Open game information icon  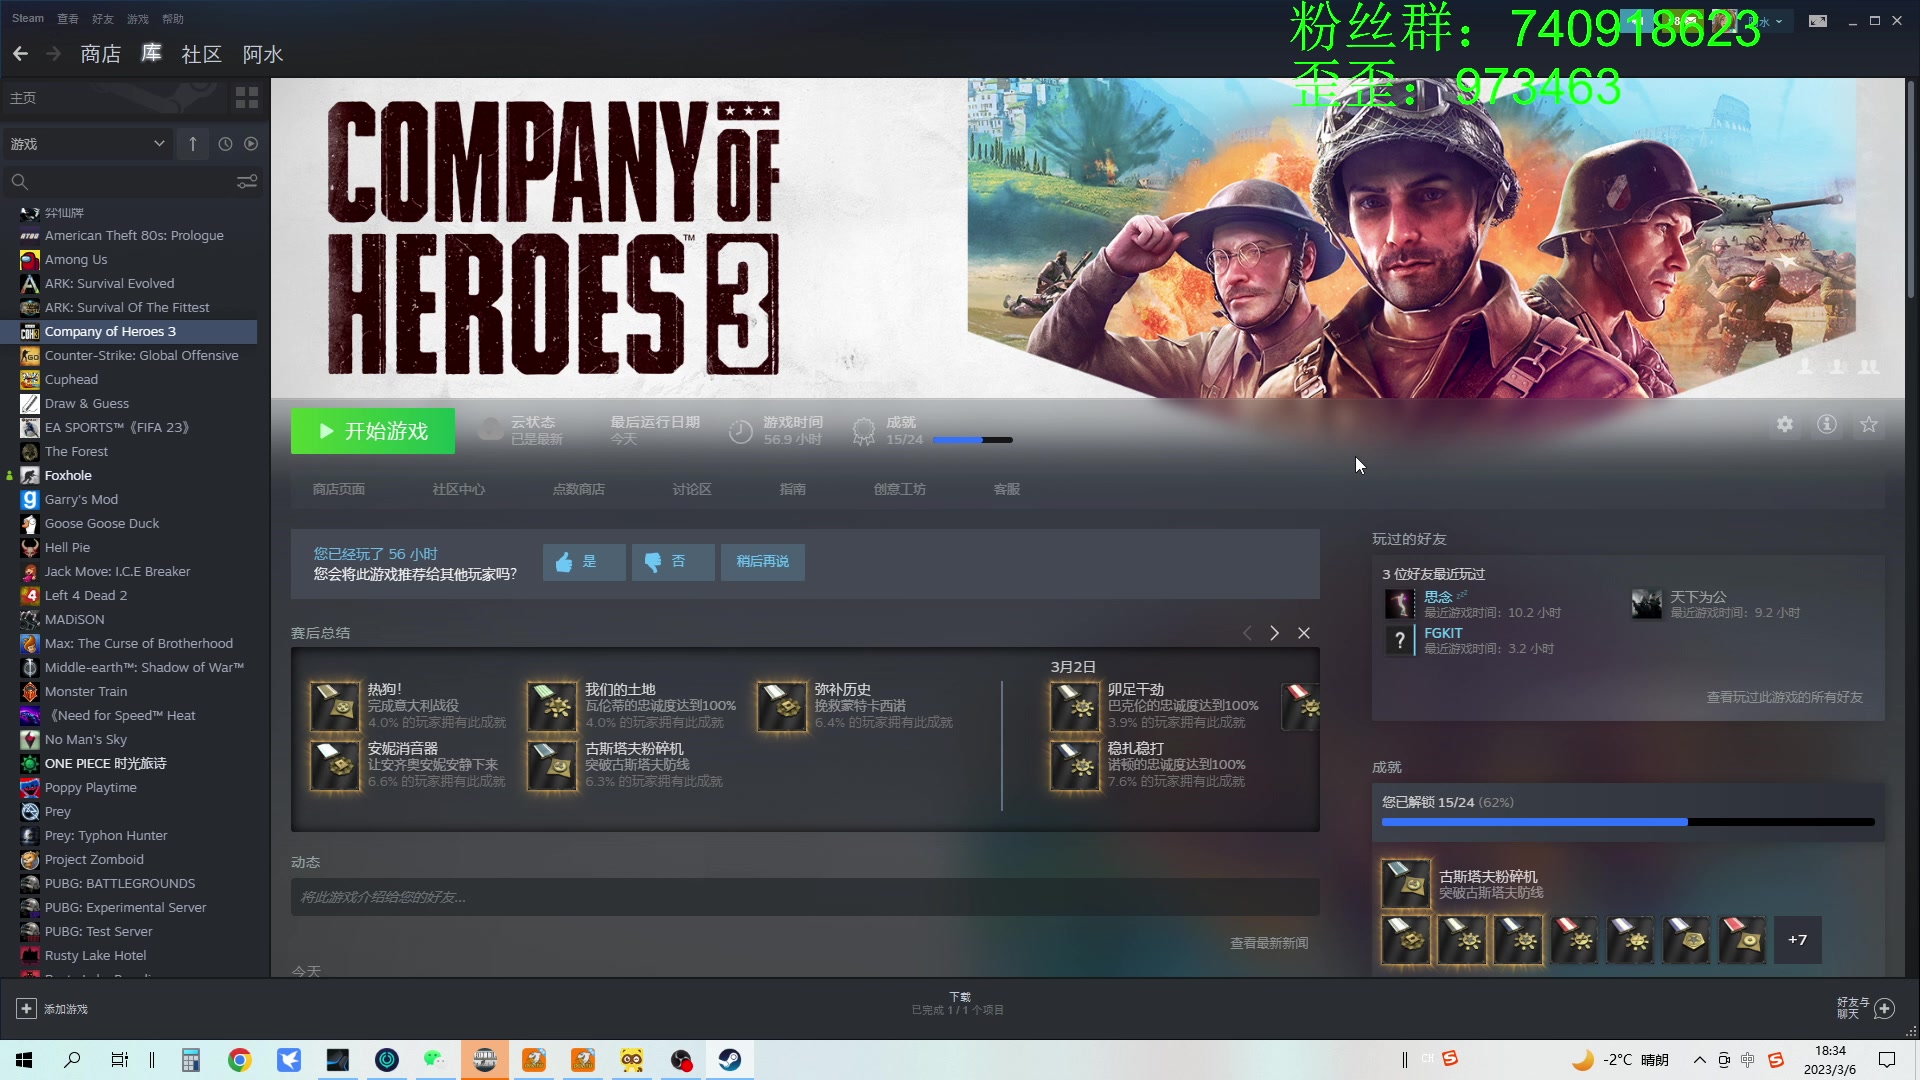tap(1827, 425)
